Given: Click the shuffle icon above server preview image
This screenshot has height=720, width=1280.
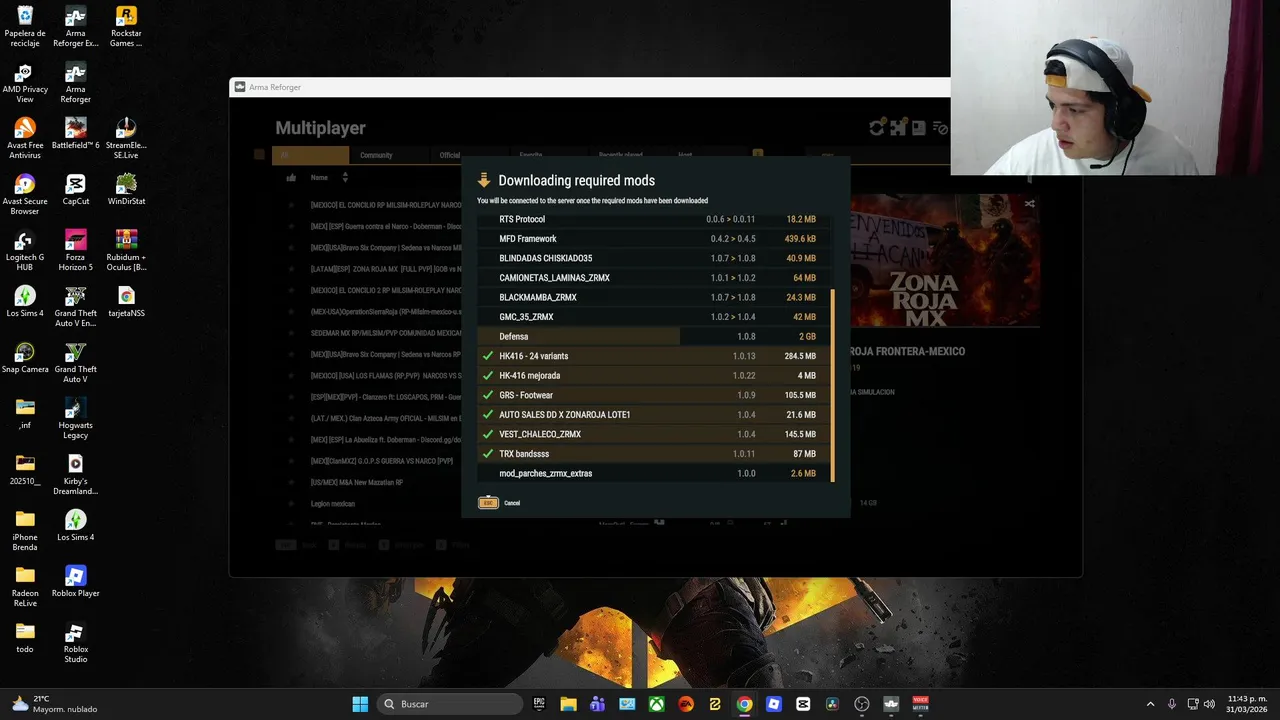Looking at the screenshot, I should 1029,204.
